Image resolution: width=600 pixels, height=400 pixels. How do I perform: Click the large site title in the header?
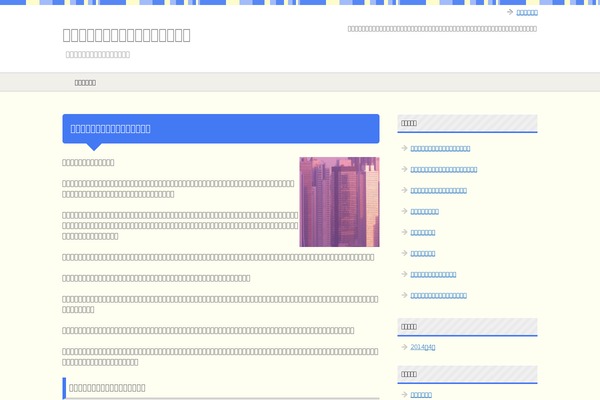pos(126,35)
